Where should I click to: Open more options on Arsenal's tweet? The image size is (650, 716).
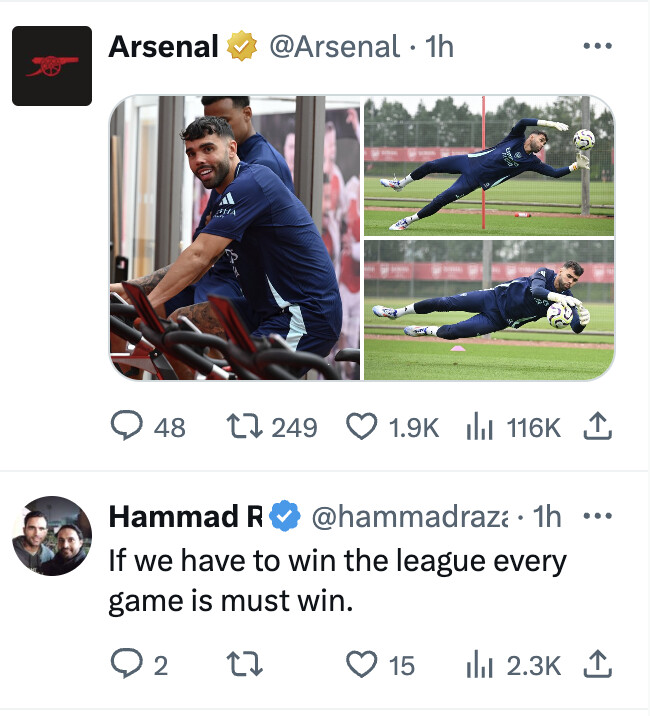click(x=597, y=46)
